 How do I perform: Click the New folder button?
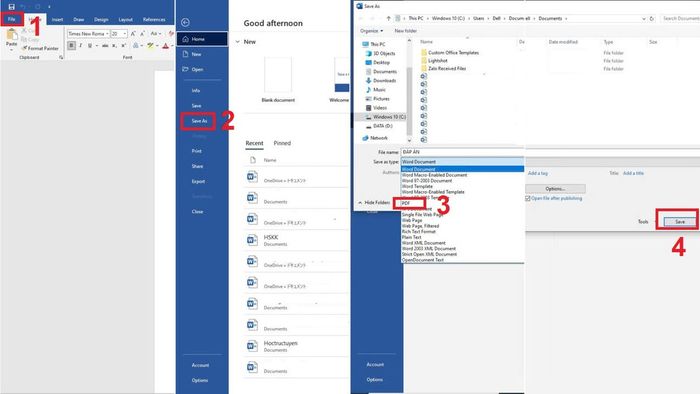coord(405,31)
